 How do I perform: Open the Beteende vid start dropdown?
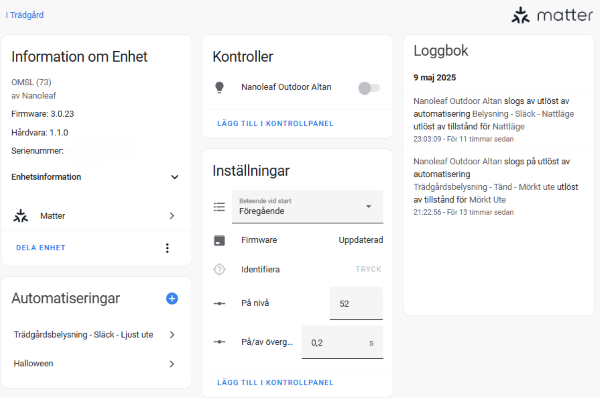pos(307,207)
